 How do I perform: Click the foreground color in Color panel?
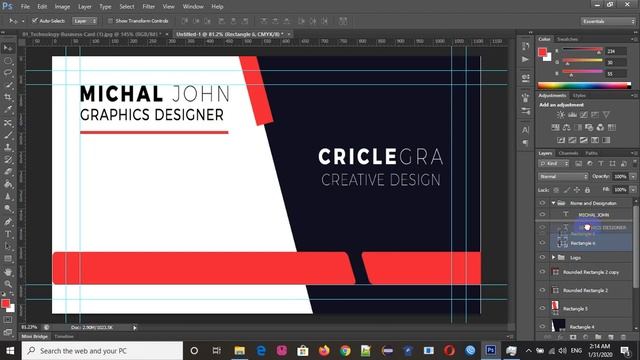[x=542, y=52]
